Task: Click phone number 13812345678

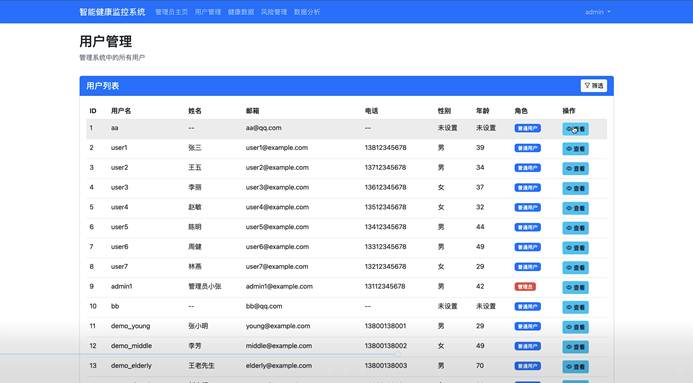Action: click(x=385, y=148)
